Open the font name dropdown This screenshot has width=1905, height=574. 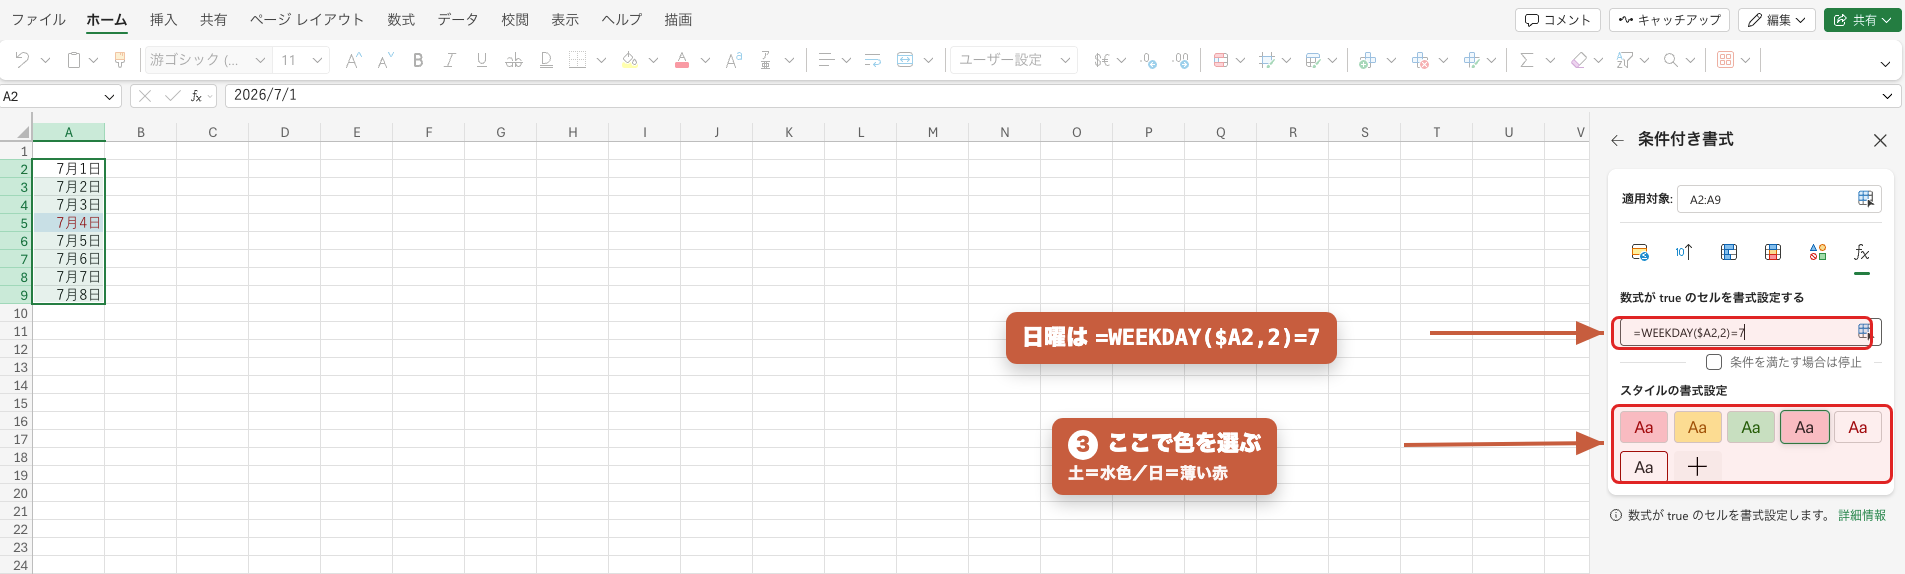[x=260, y=60]
